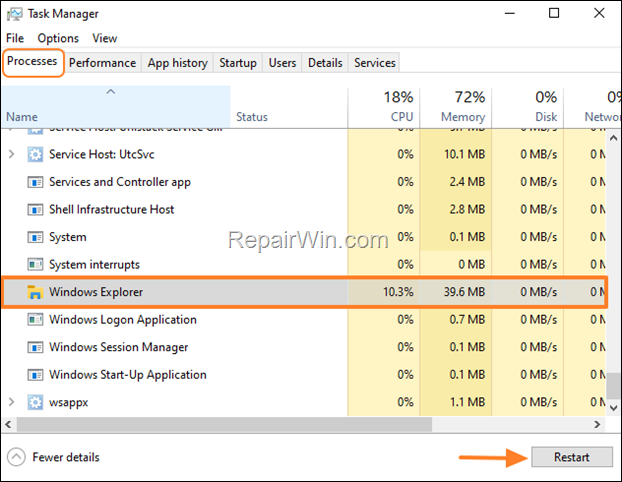The height and width of the screenshot is (482, 622).
Task: Click the System interrupts icon
Action: (x=35, y=265)
